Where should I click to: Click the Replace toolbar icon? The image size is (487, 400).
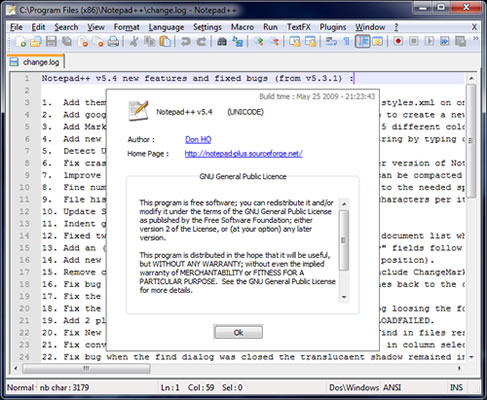point(238,42)
